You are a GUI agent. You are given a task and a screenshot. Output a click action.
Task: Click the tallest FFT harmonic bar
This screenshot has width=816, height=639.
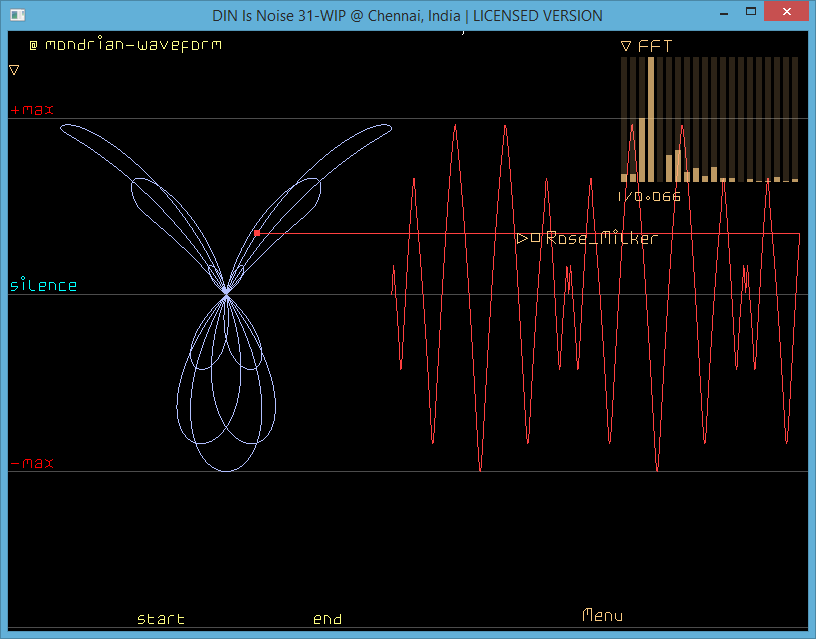point(651,119)
